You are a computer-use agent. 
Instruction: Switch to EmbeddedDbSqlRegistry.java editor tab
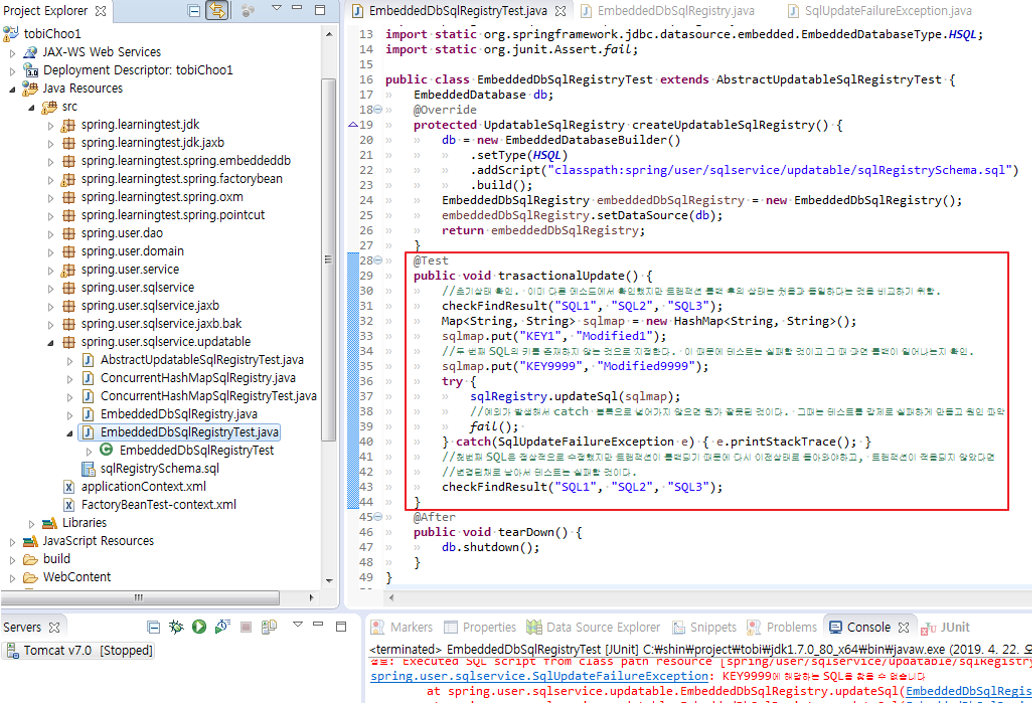[675, 11]
